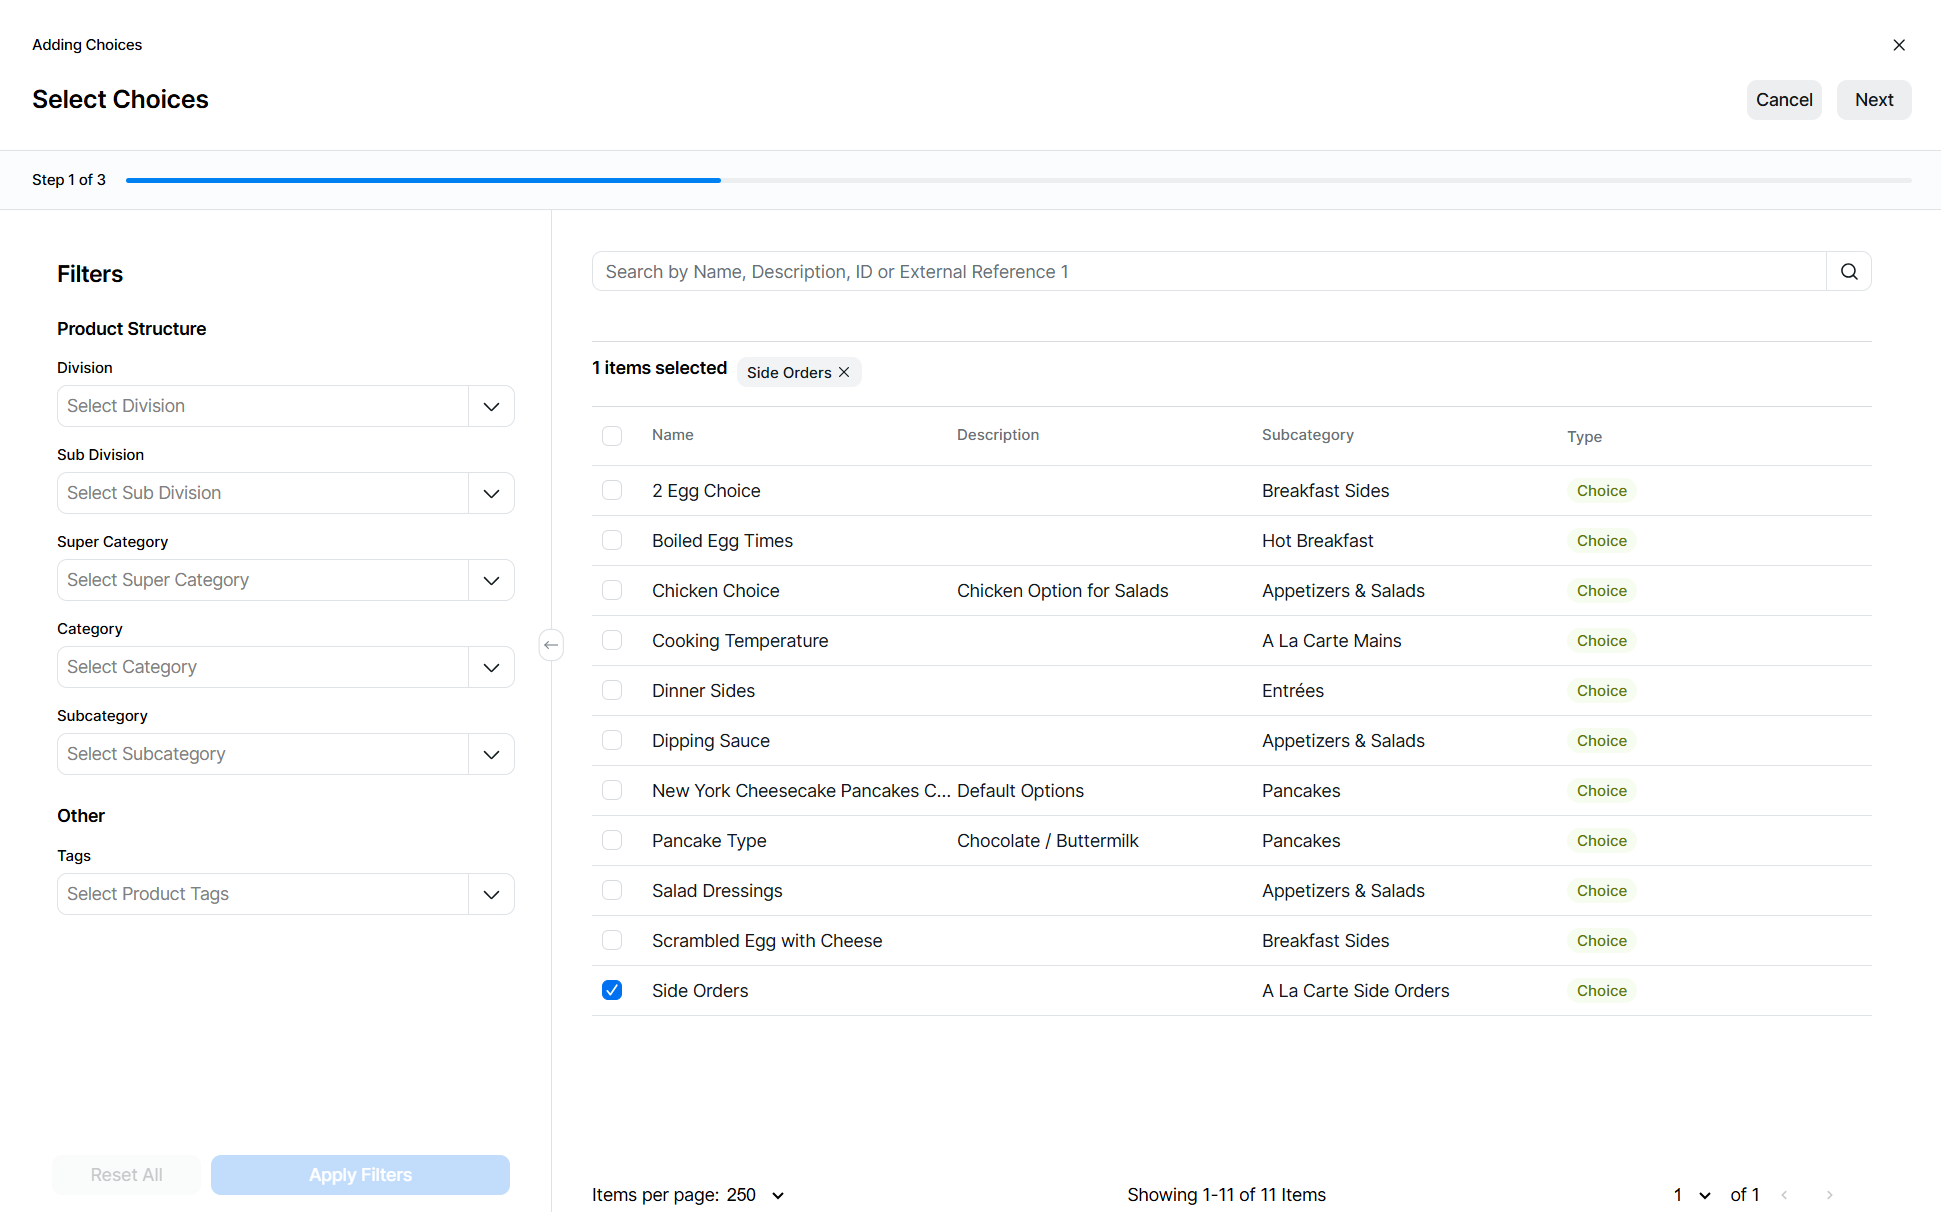
Task: Click the Subcategory column header
Action: tap(1307, 435)
